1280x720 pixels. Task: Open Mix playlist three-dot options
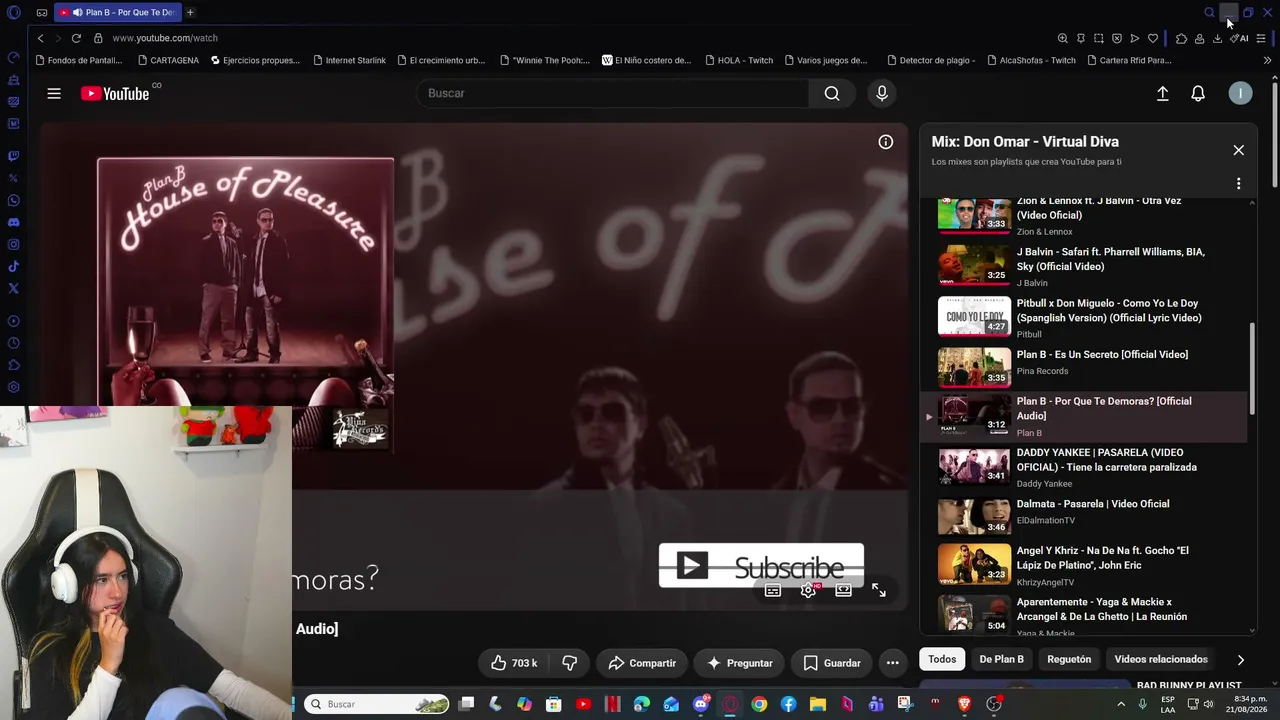coord(1238,184)
